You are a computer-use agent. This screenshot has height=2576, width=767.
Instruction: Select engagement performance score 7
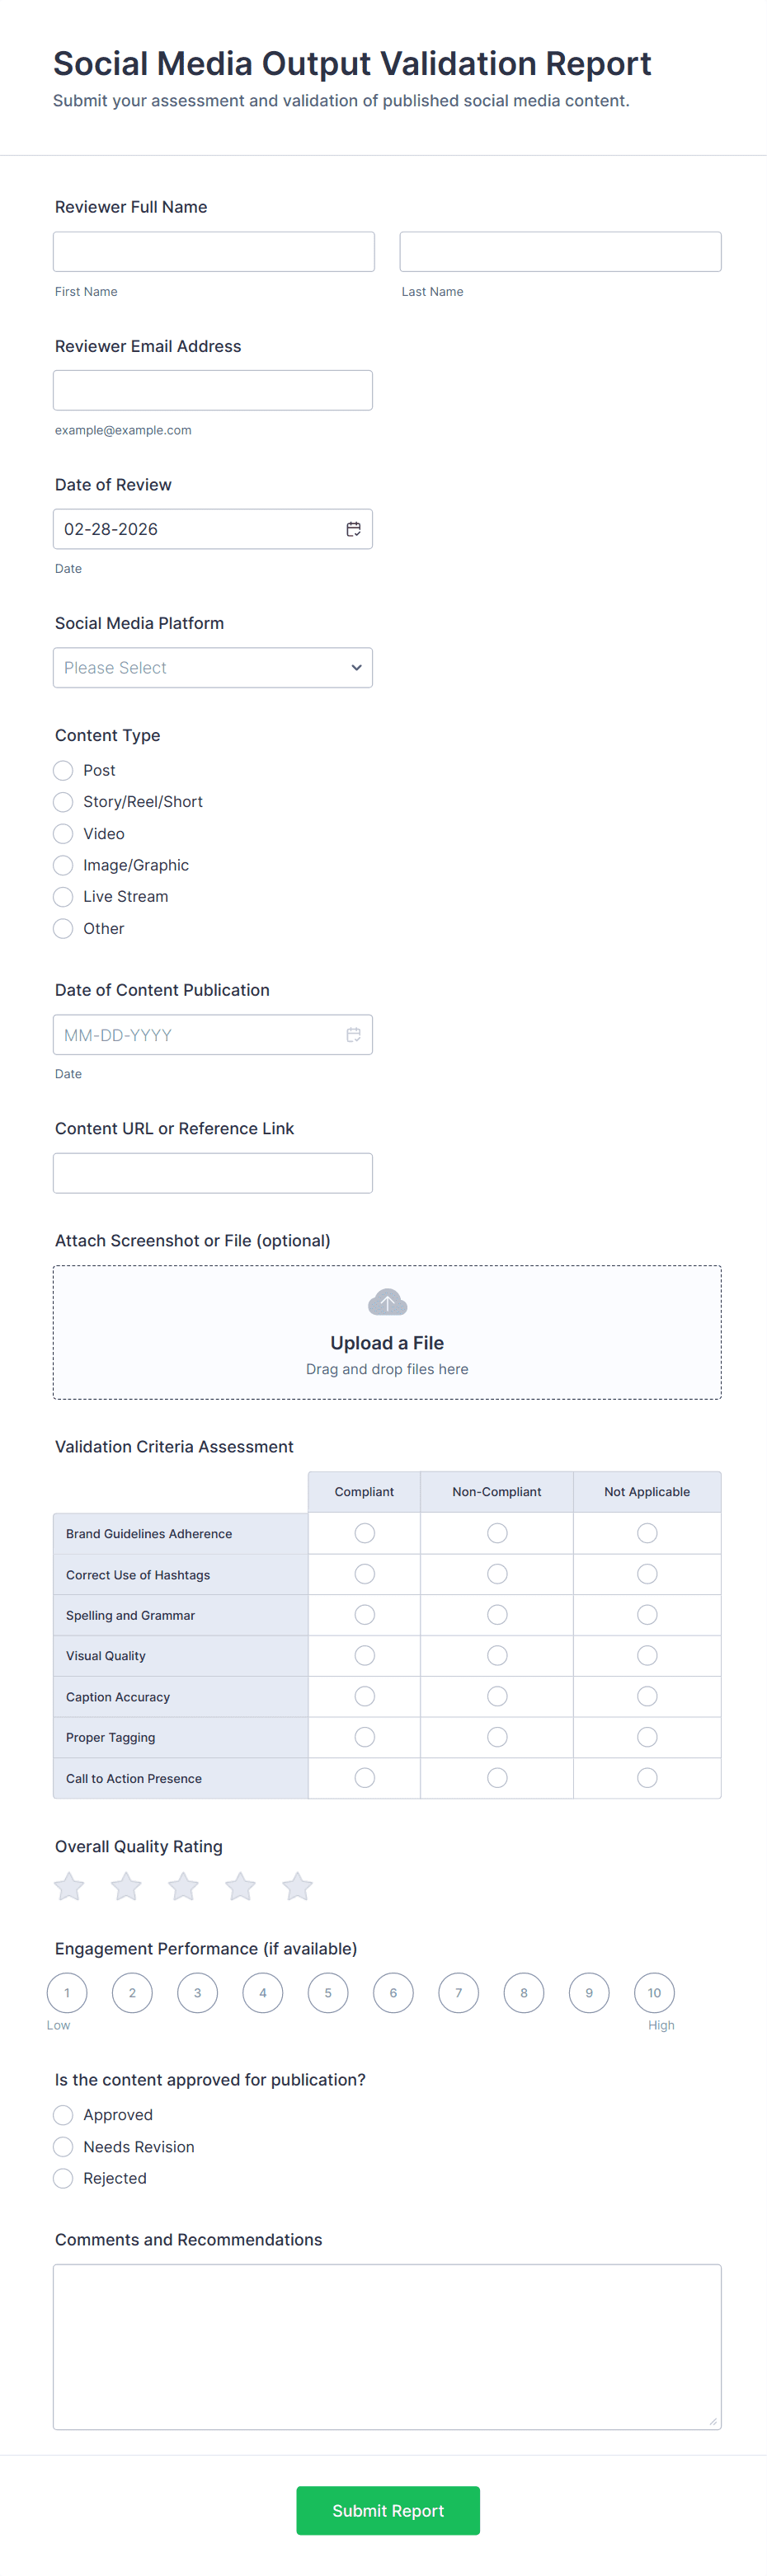point(459,1993)
